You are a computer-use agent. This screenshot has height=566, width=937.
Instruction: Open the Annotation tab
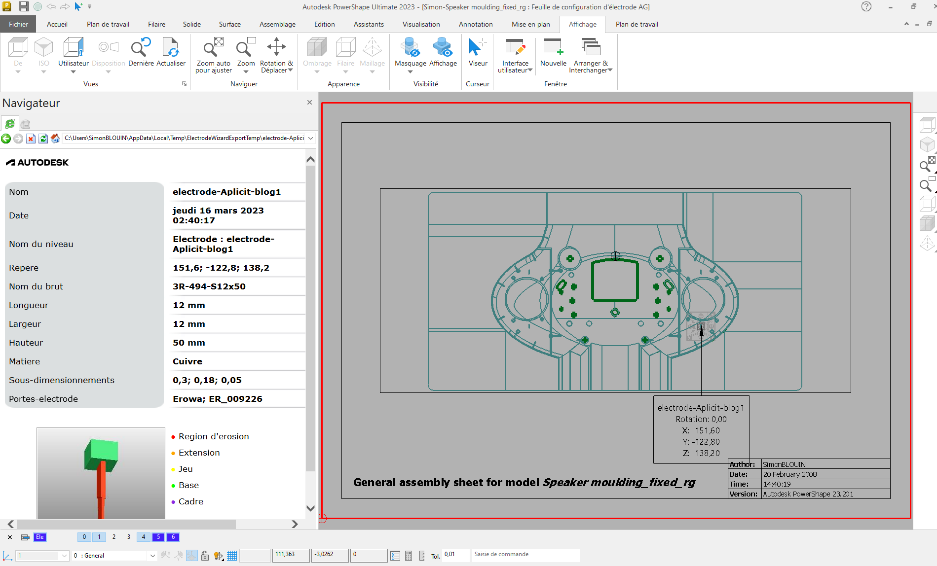(x=476, y=25)
